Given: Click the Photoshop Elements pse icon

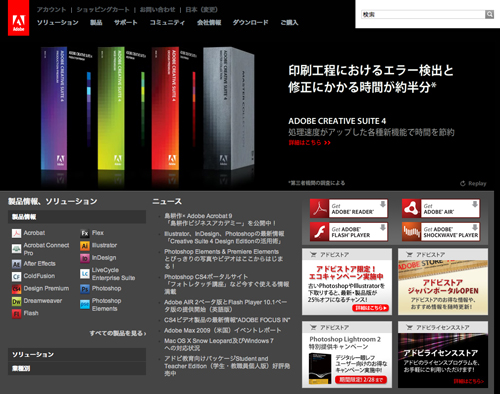Looking at the screenshot, I should coord(85,304).
